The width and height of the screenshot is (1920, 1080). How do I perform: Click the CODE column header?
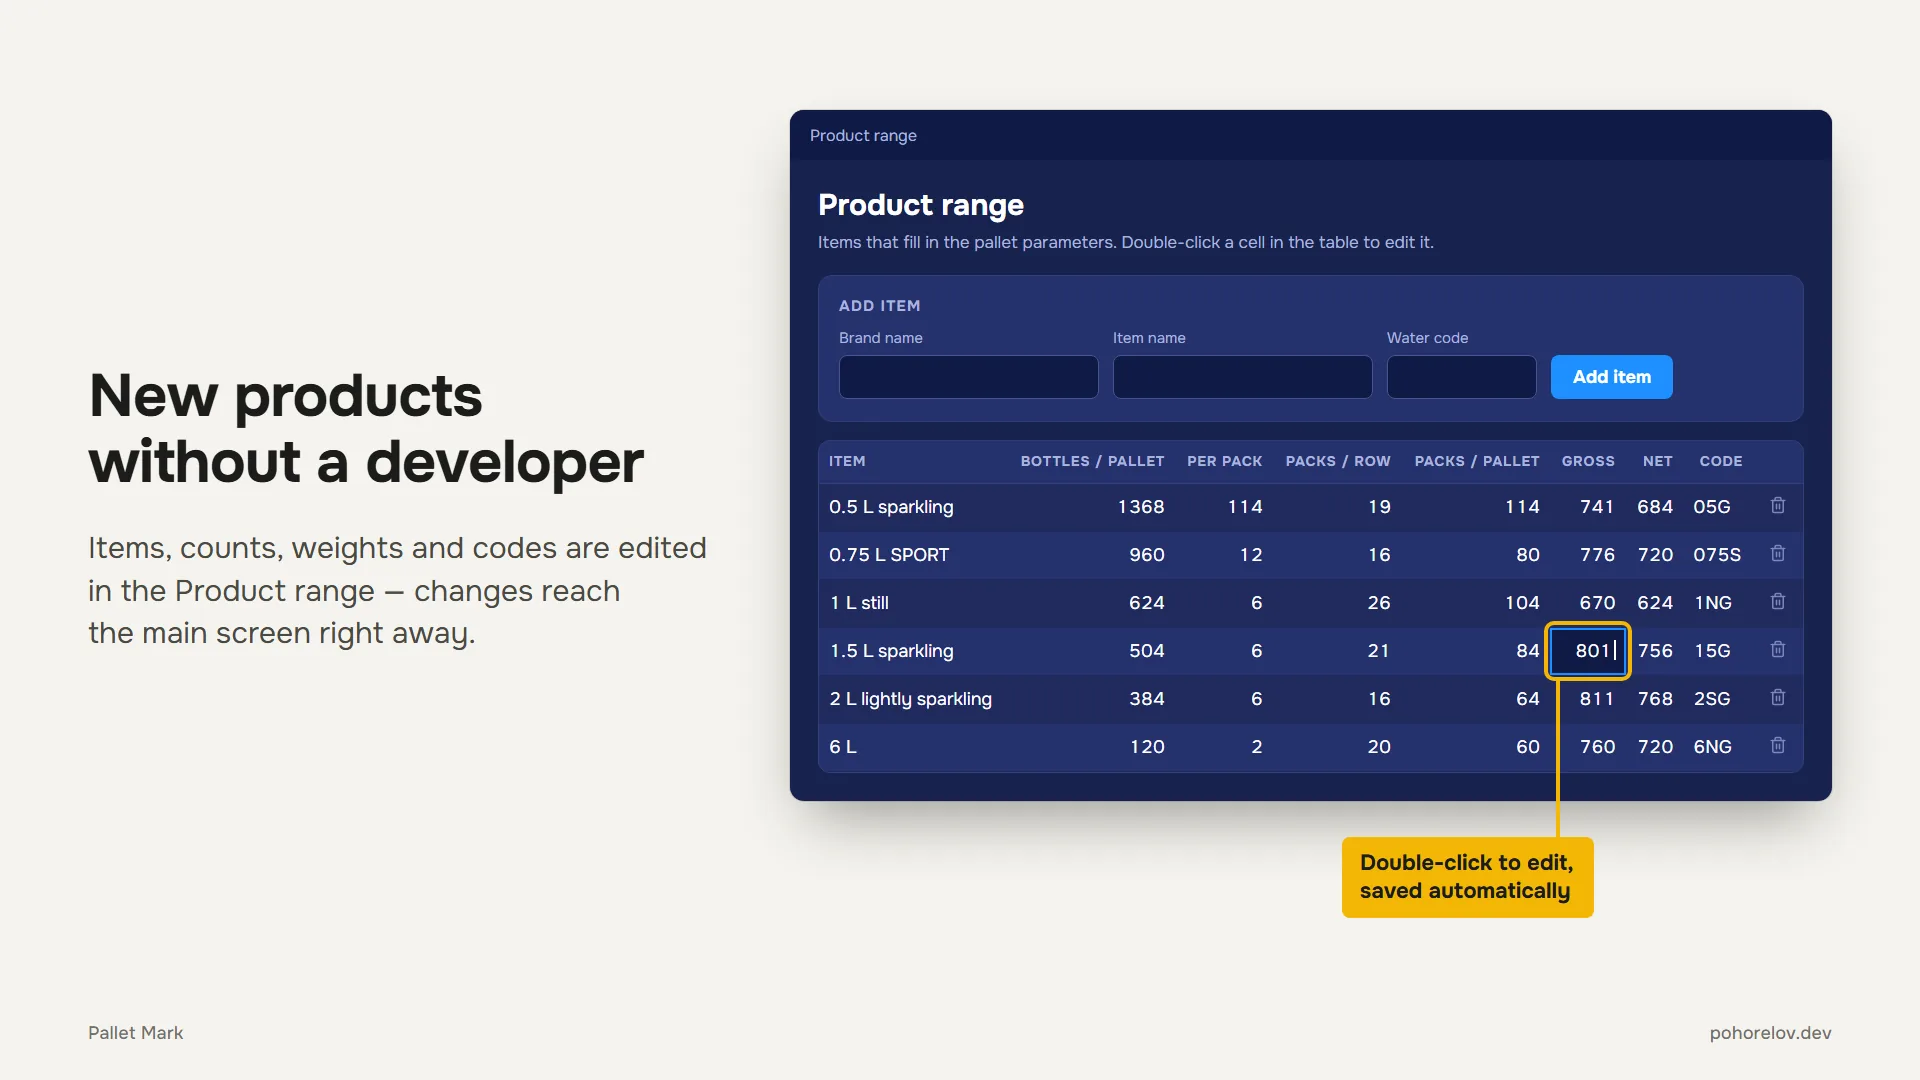[x=1720, y=461]
